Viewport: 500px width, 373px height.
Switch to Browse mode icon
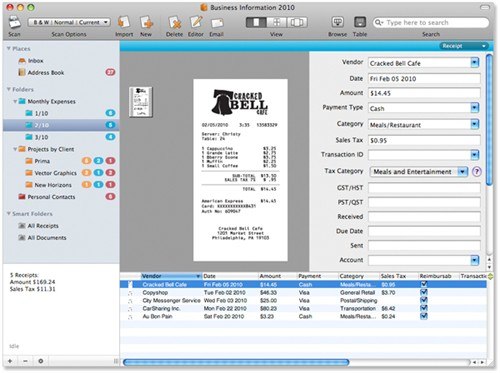(337, 23)
